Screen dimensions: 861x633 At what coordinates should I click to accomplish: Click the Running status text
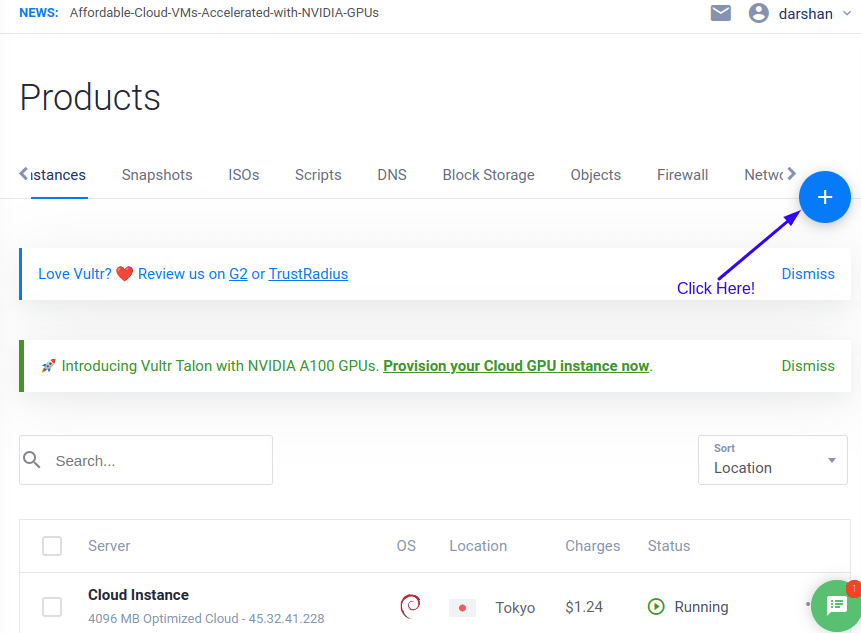(701, 607)
